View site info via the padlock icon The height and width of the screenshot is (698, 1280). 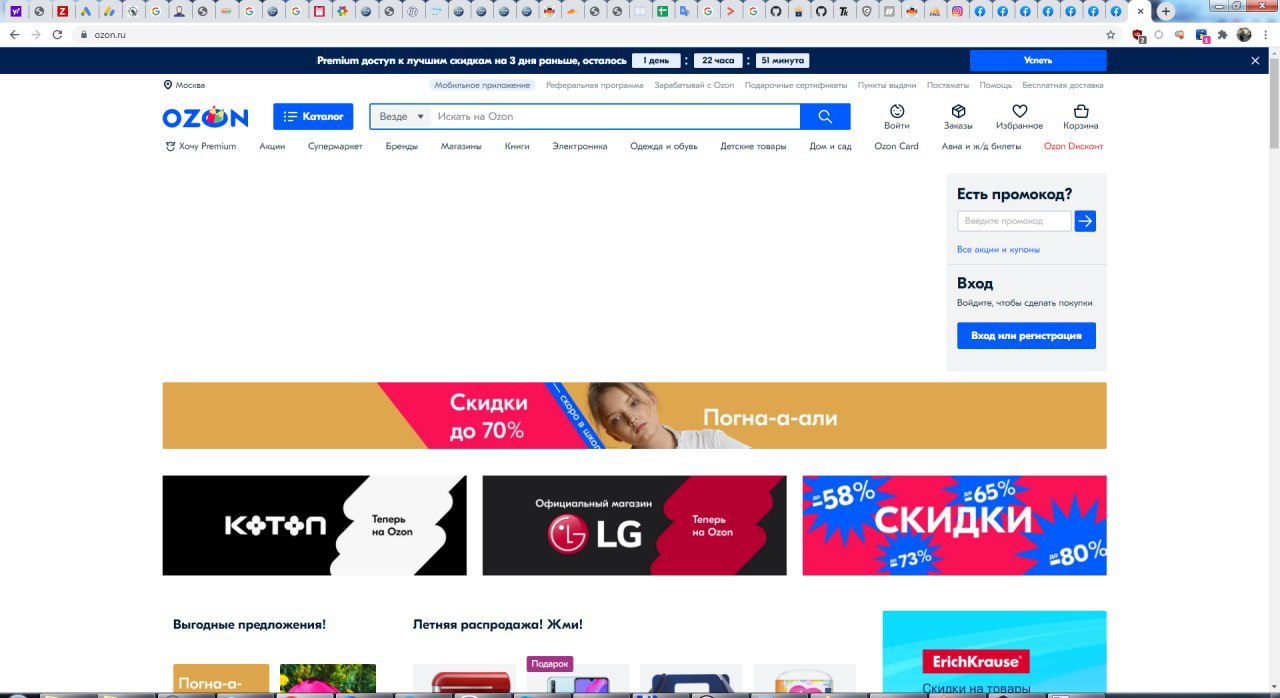coord(84,34)
